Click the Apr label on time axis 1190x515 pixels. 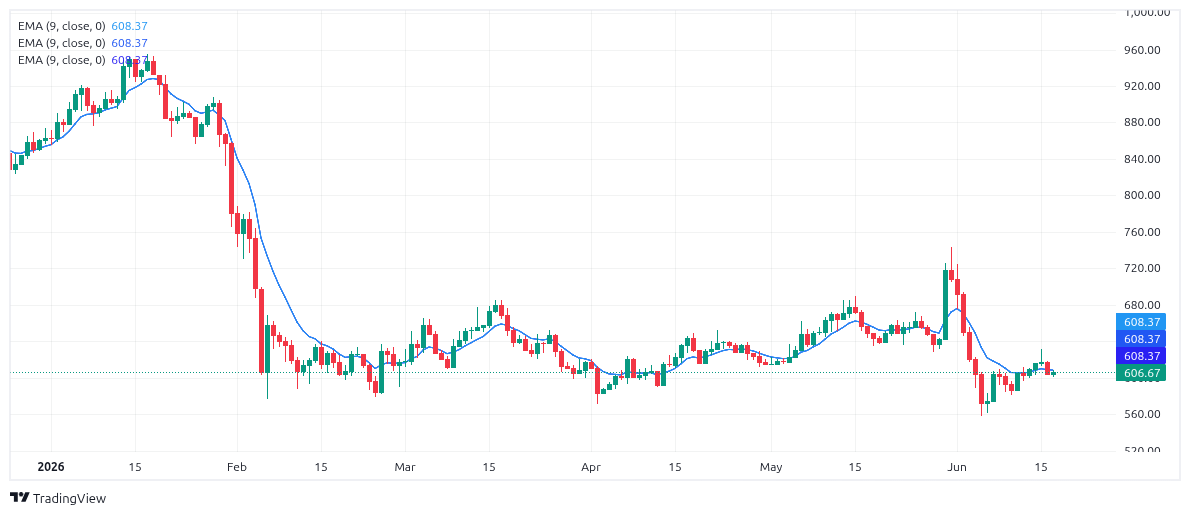tap(591, 466)
